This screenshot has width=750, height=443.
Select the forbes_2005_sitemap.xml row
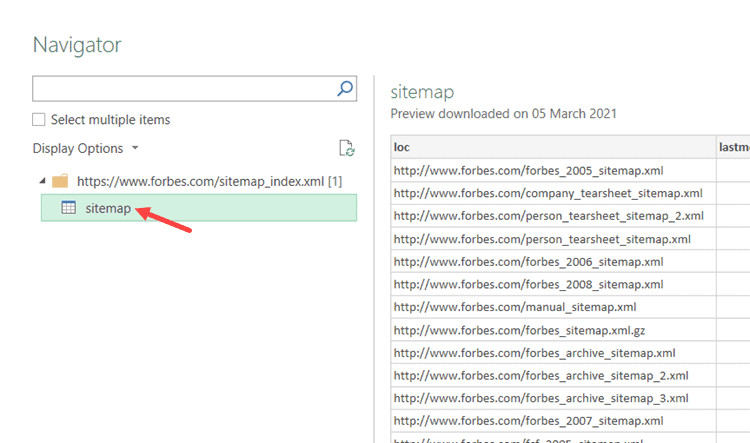pyautogui.click(x=528, y=170)
